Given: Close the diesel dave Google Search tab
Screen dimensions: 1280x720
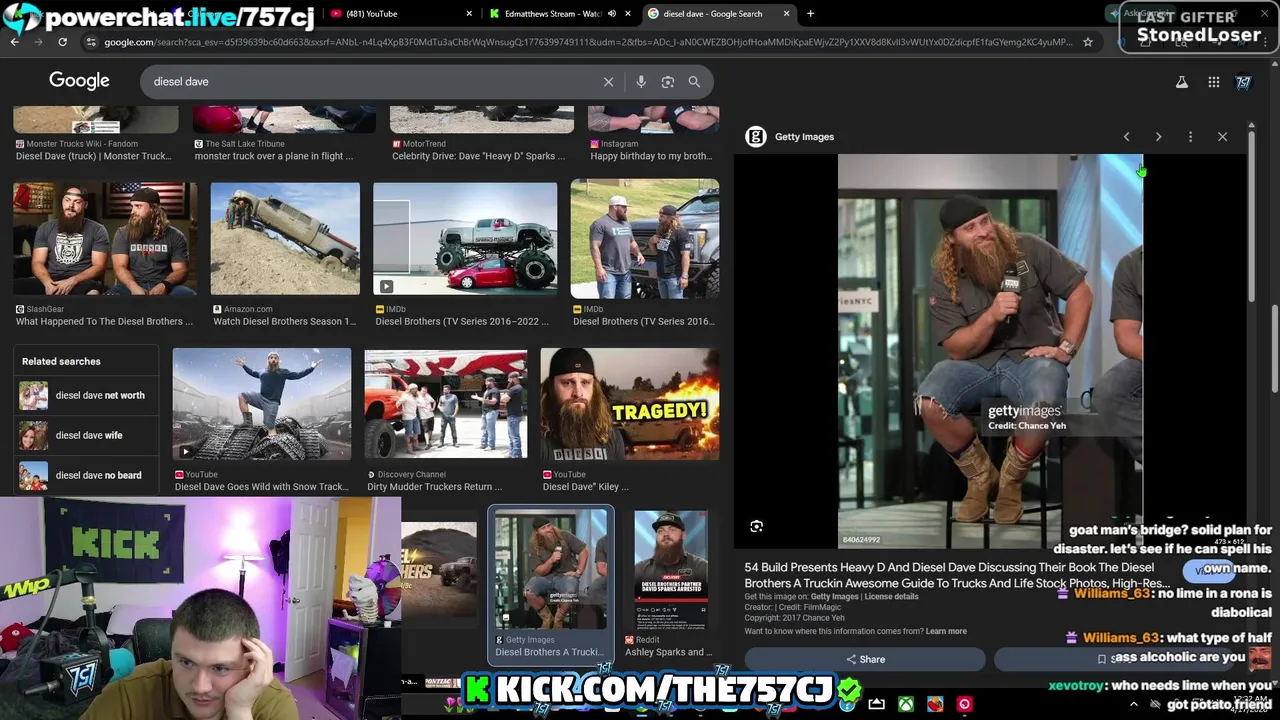Looking at the screenshot, I should (x=786, y=14).
